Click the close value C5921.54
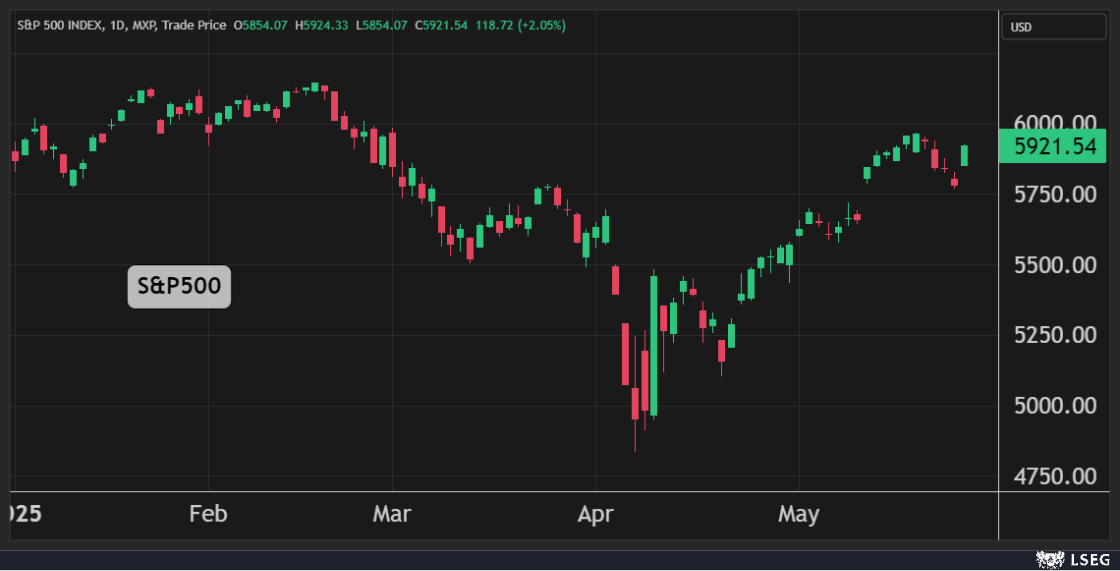 441,25
